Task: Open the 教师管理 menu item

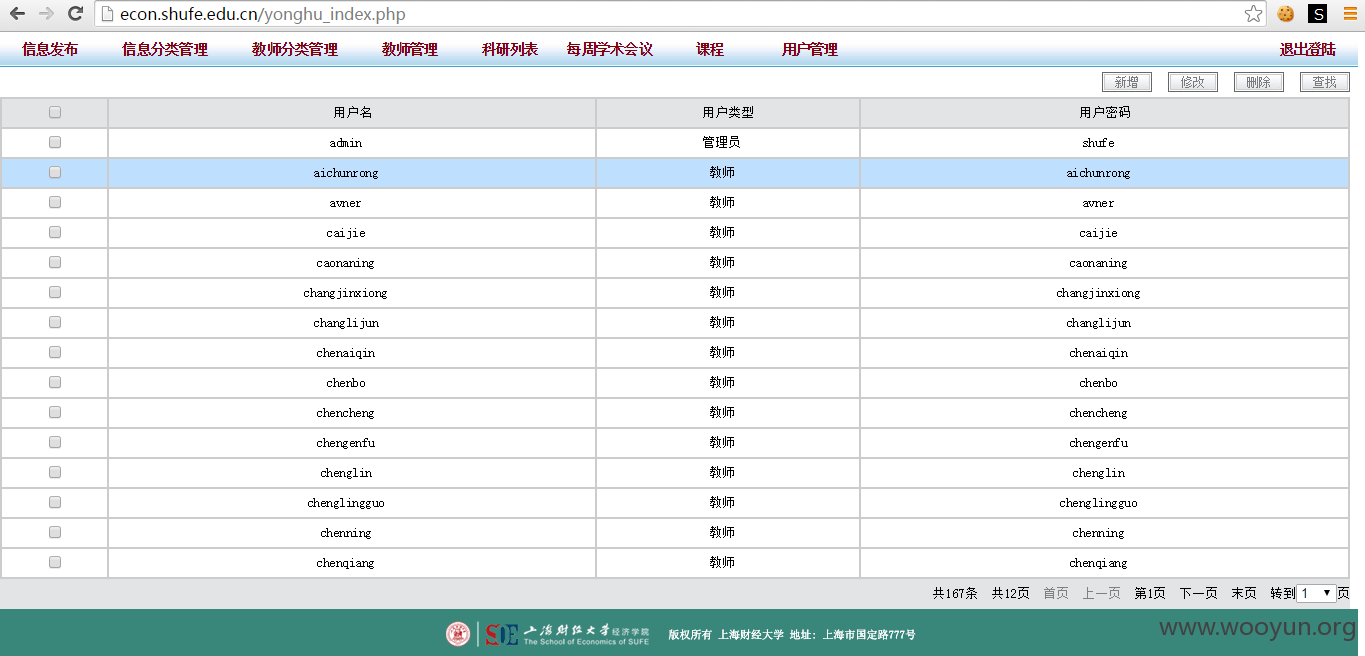Action: point(410,49)
